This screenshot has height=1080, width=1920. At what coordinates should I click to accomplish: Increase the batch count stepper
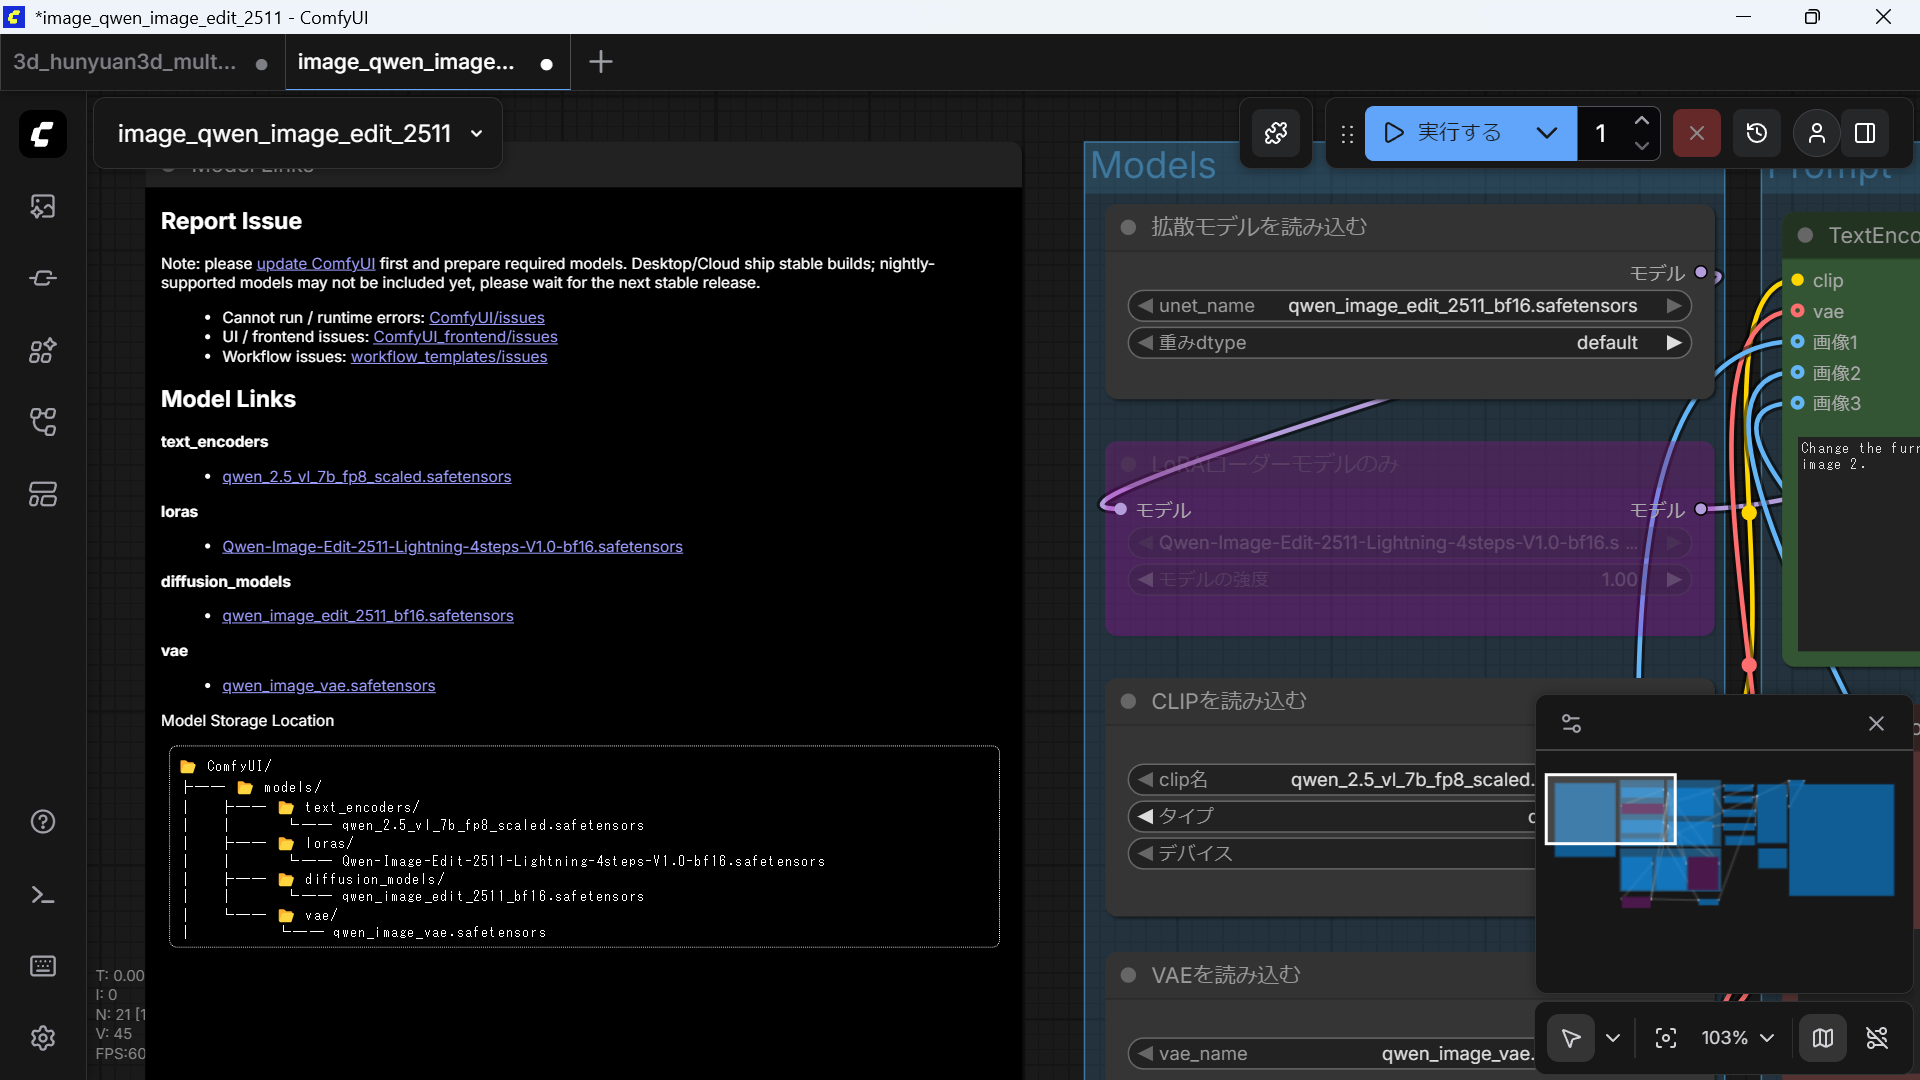coord(1641,121)
